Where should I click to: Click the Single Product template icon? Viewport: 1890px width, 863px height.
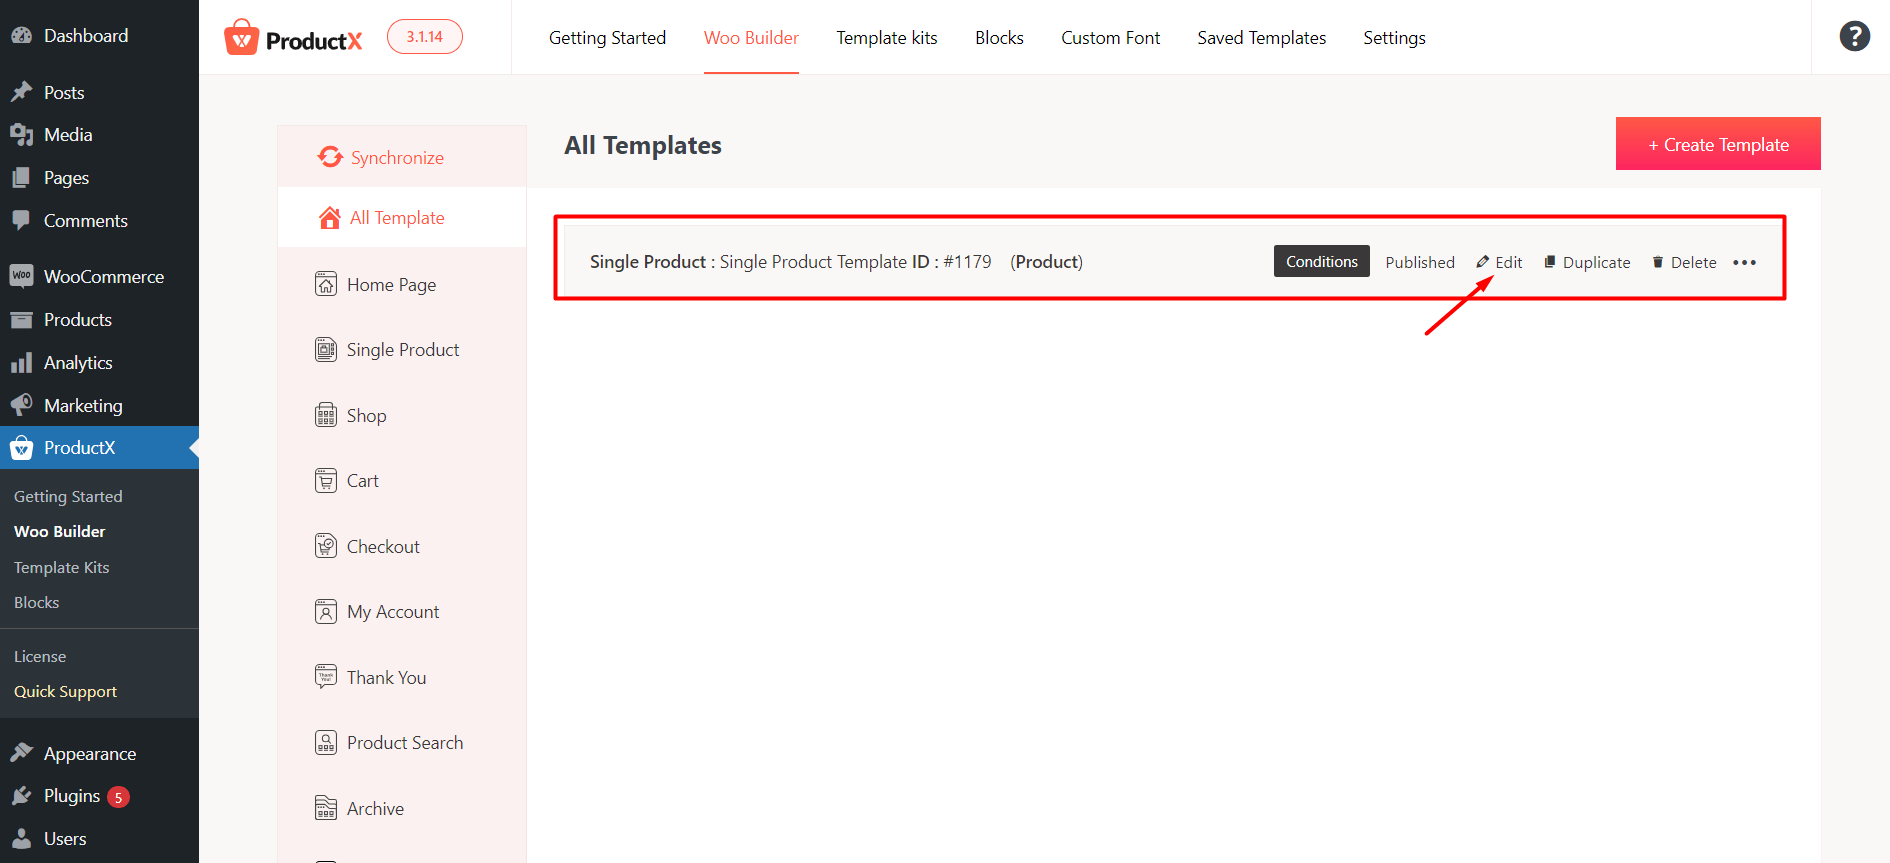point(326,349)
